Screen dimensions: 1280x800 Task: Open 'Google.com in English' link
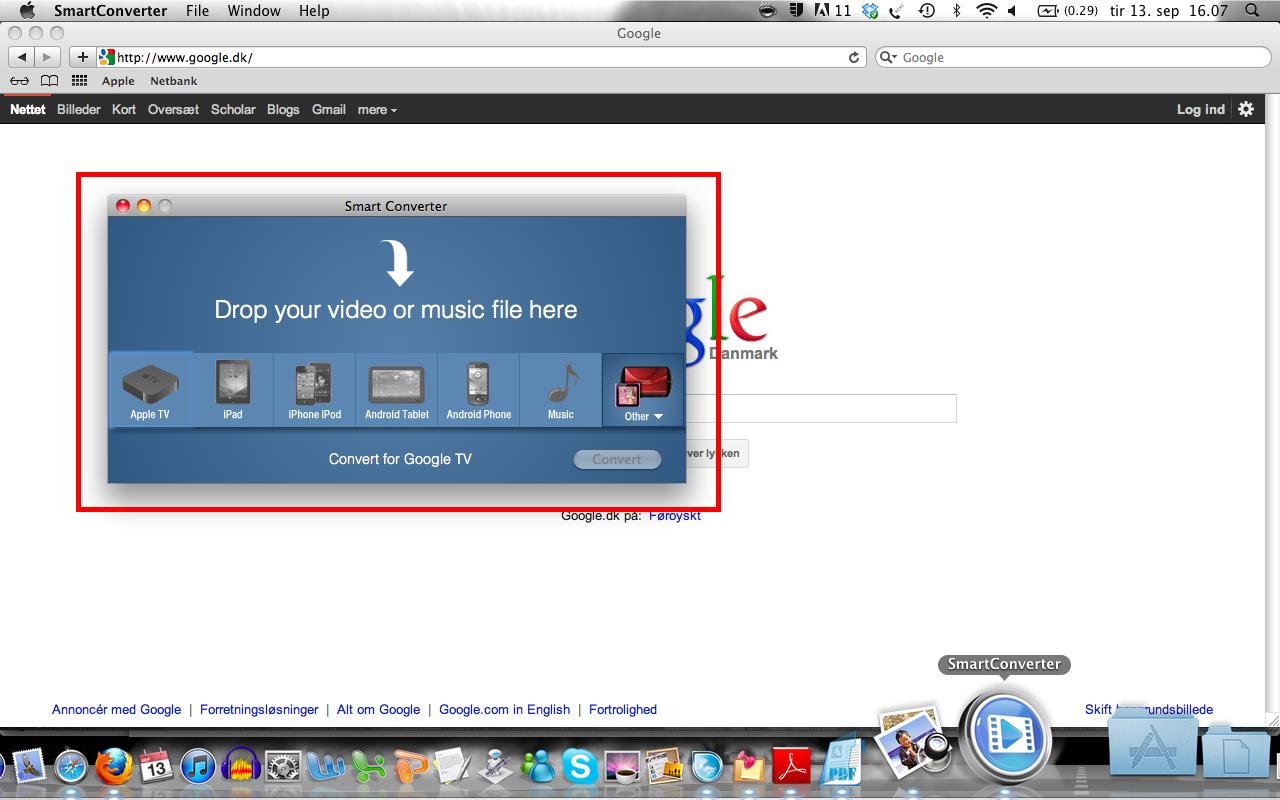point(505,709)
